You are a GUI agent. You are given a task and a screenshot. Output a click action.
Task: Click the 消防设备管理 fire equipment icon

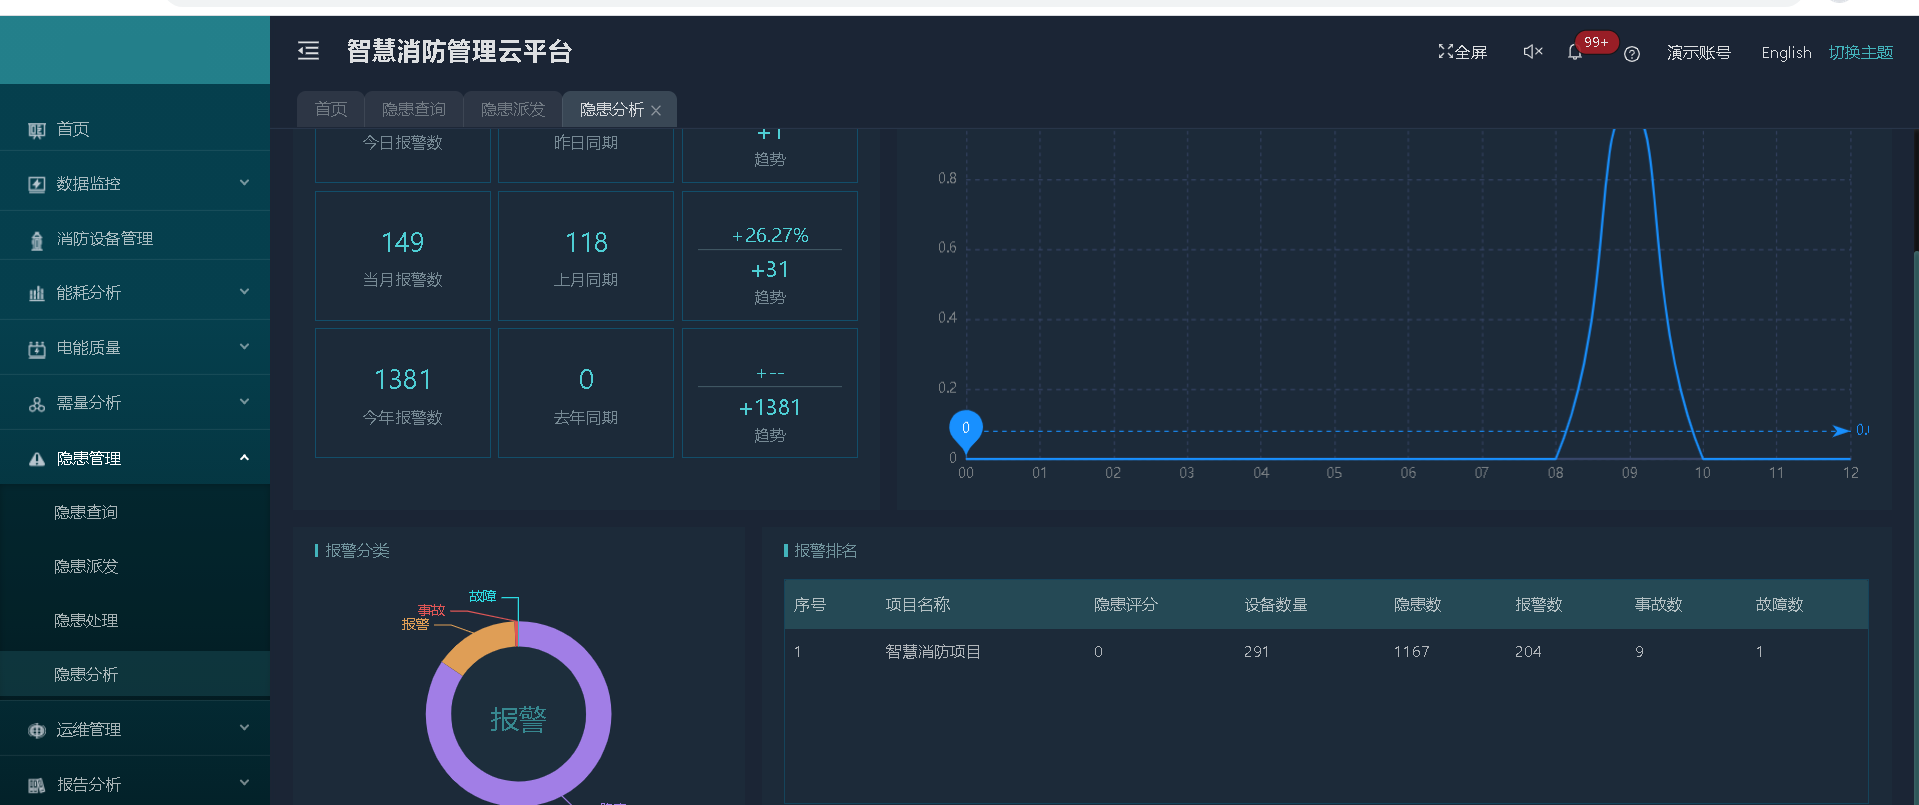[x=37, y=240]
